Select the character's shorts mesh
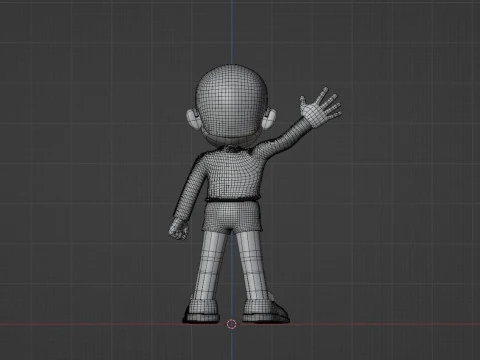This screenshot has height=360, width=480. 233,217
